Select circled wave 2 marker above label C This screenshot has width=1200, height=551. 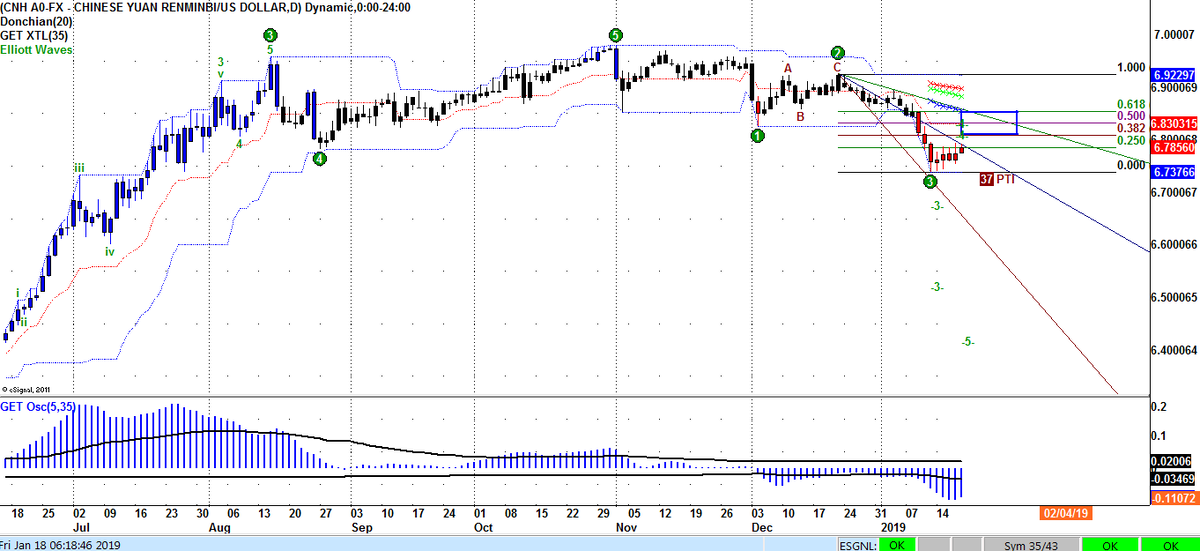pyautogui.click(x=838, y=52)
